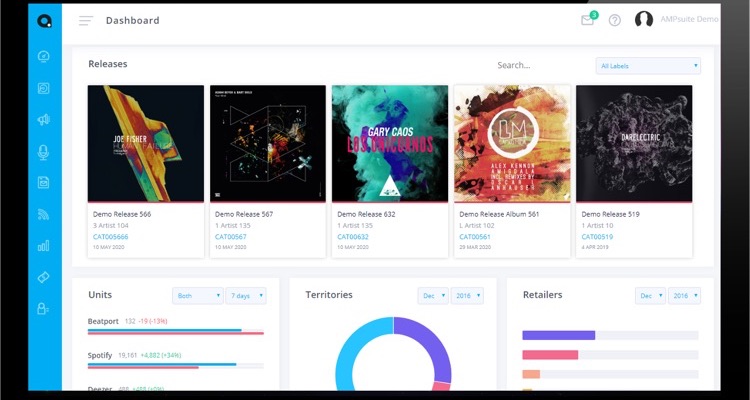750x400 pixels.
Task: Click the purple retailer bar
Action: click(559, 335)
